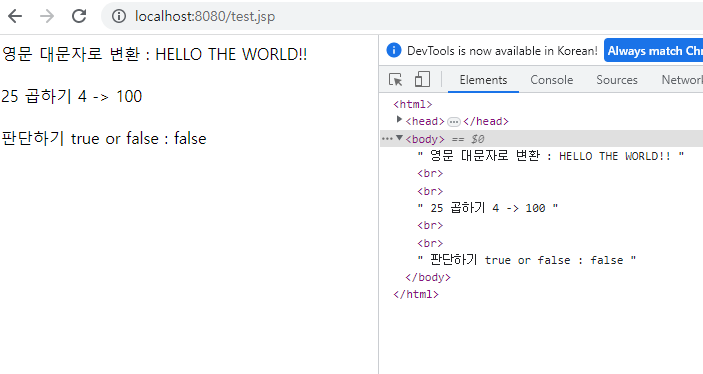Select the opening html tag node
This screenshot has width=703, height=374.
pos(412,104)
